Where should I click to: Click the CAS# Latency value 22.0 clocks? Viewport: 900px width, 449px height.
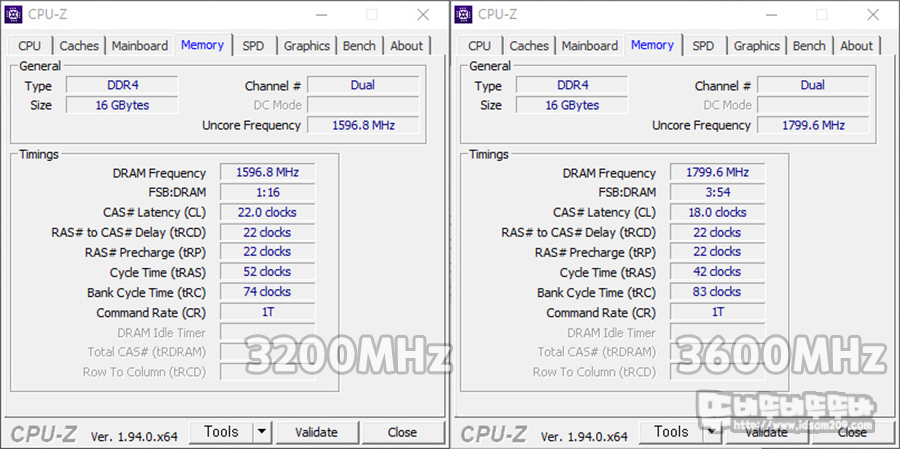(x=267, y=212)
